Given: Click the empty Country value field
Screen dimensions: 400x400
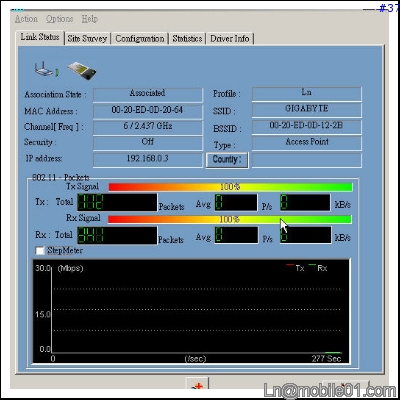Looking at the screenshot, I should [307, 160].
